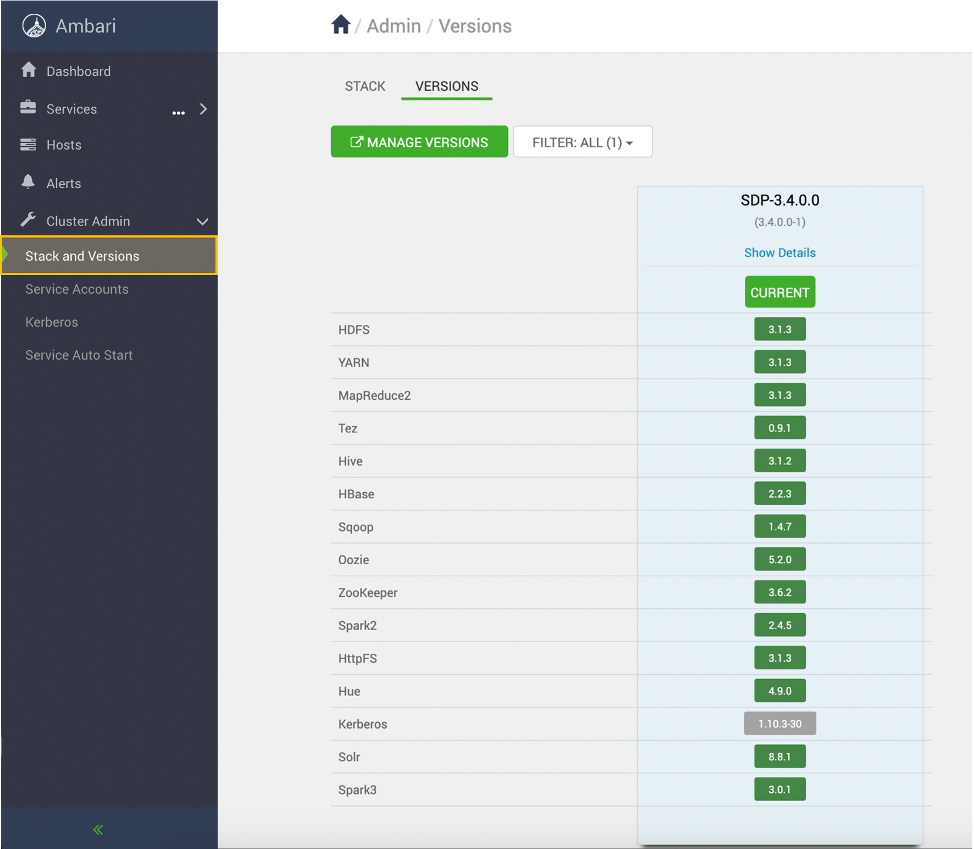The height and width of the screenshot is (849, 974).
Task: Switch to the STACK tab
Action: tap(365, 86)
